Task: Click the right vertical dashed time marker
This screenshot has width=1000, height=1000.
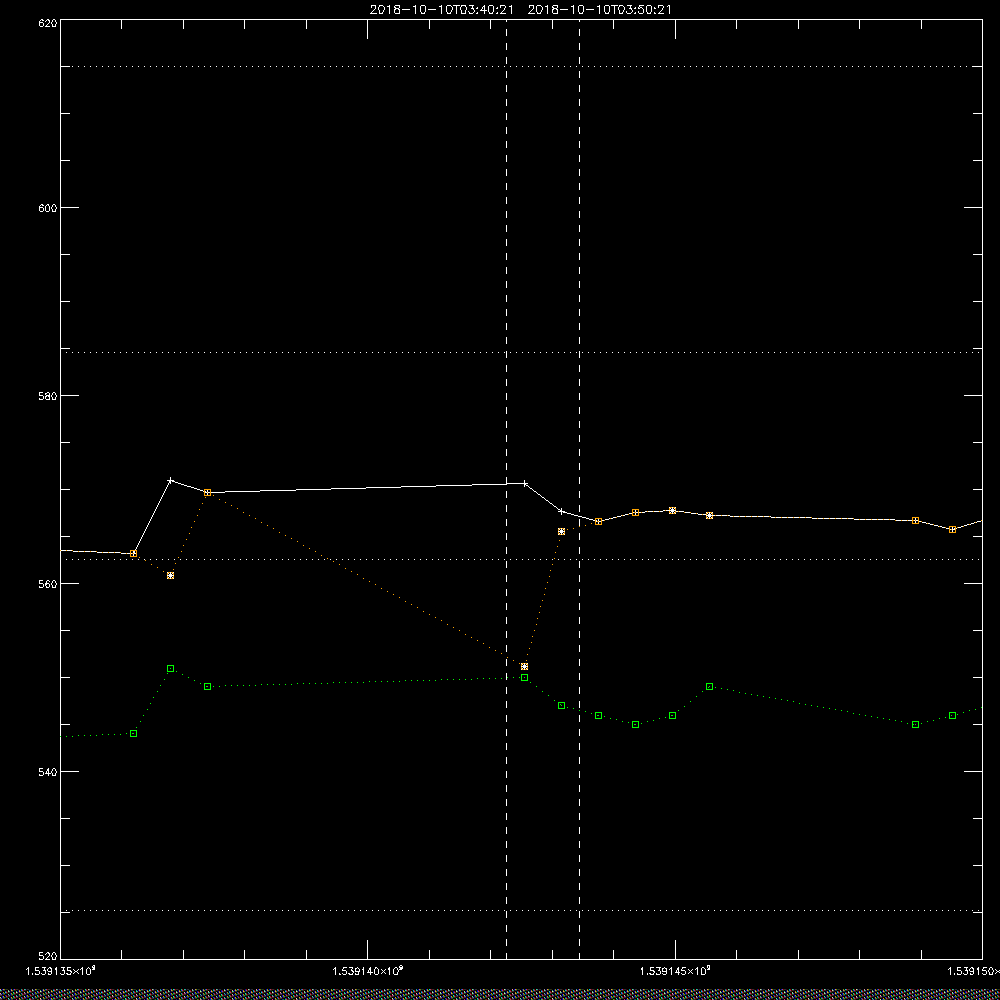Action: point(579,489)
